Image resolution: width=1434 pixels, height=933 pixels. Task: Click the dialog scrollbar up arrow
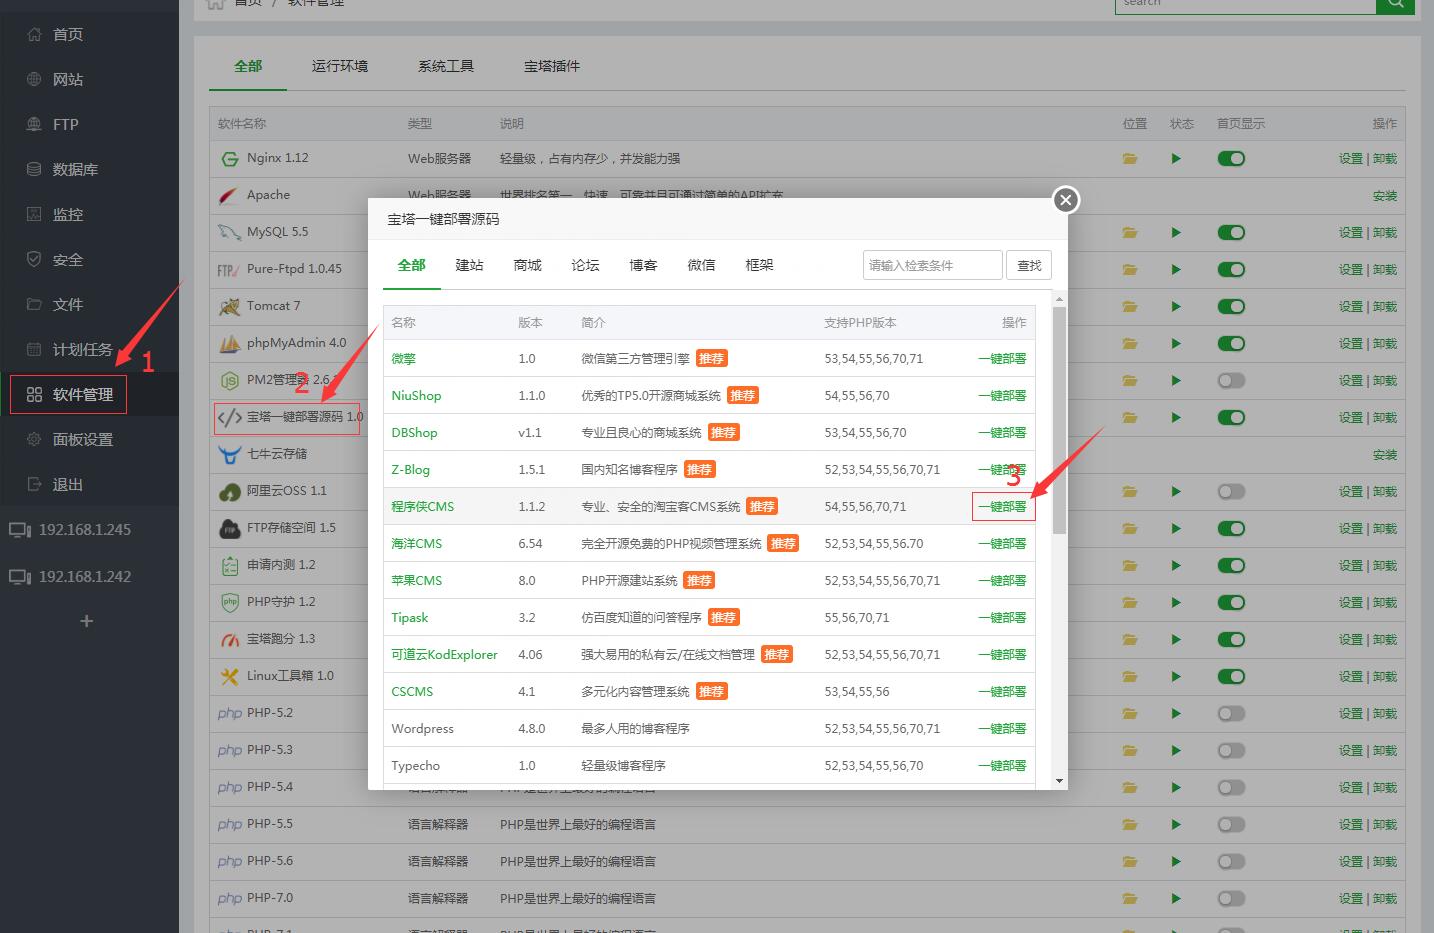[1059, 299]
